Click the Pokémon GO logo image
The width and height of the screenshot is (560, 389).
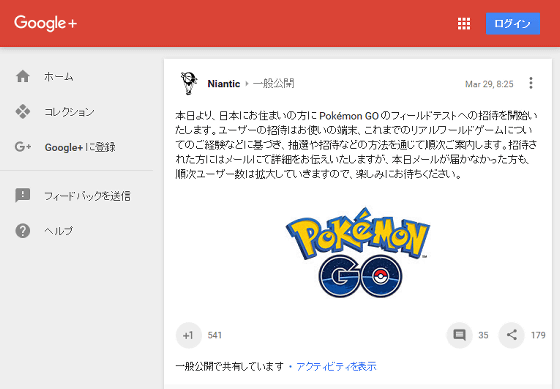[358, 252]
